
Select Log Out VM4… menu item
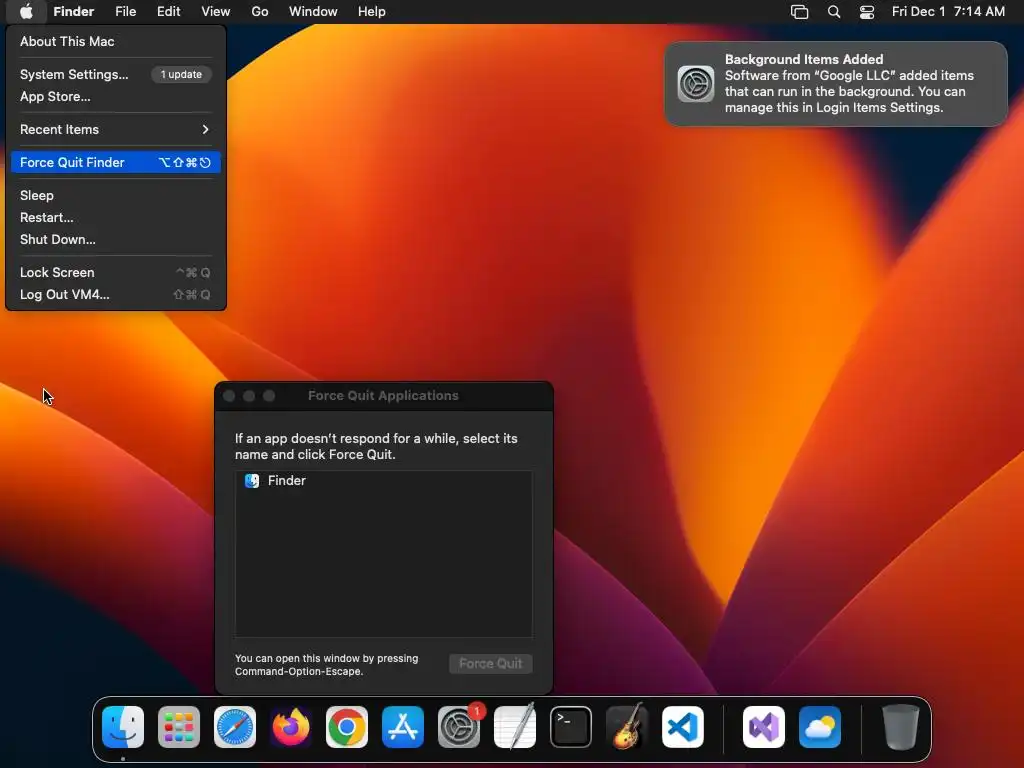[x=116, y=295]
